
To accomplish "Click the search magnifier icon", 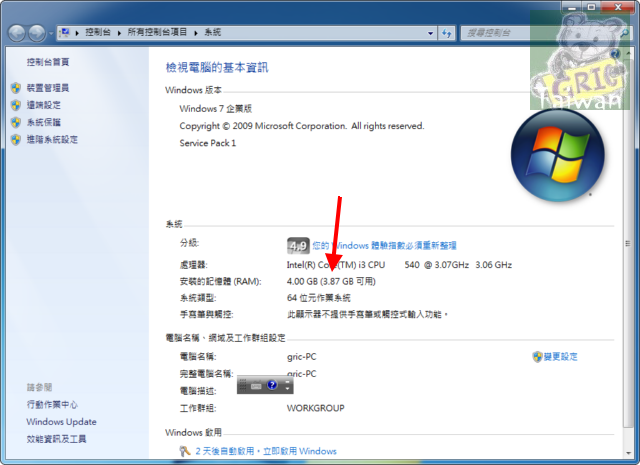I will click(x=624, y=33).
